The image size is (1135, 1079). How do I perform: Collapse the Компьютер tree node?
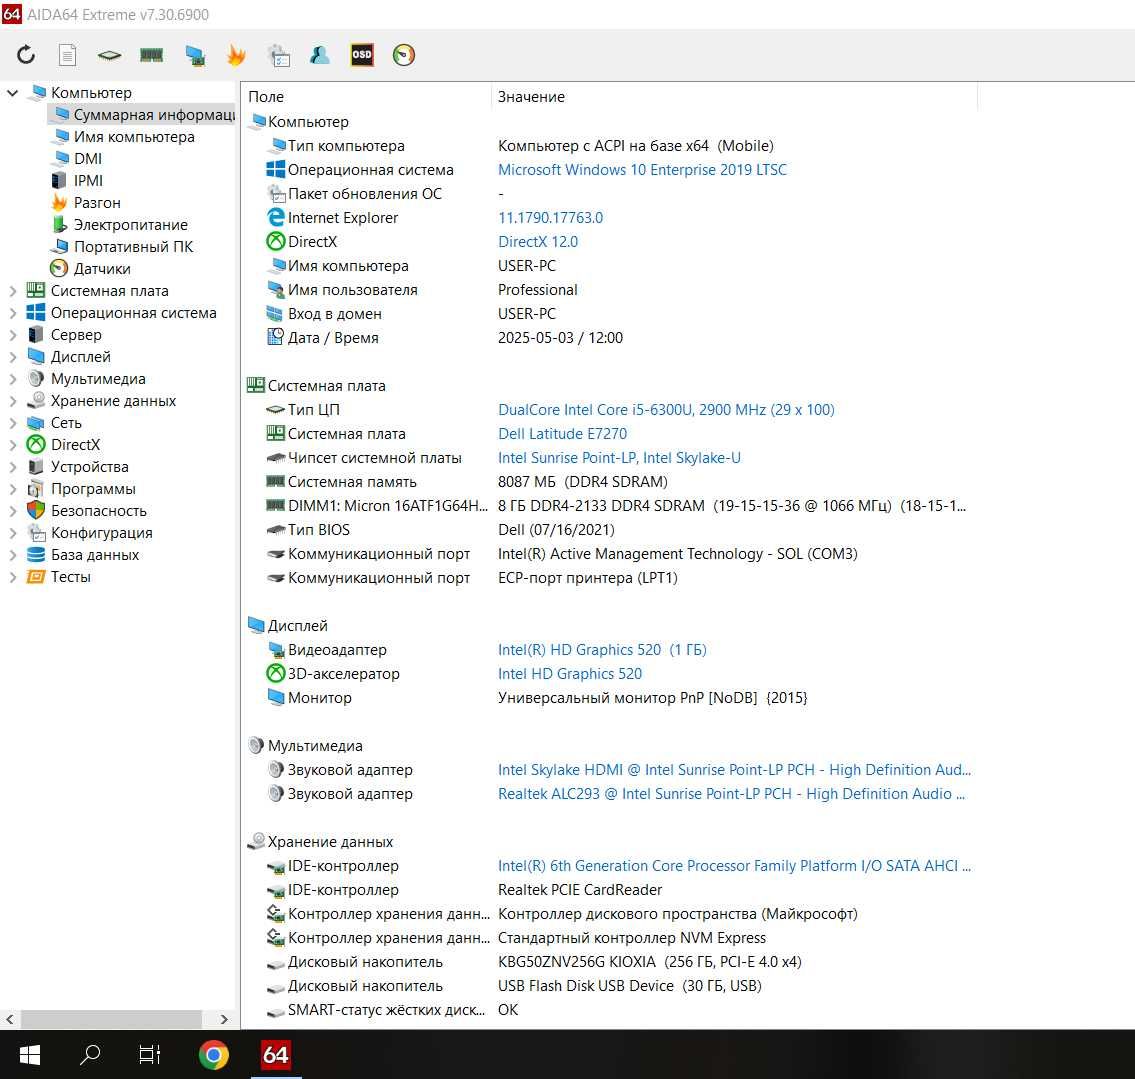click(x=12, y=93)
